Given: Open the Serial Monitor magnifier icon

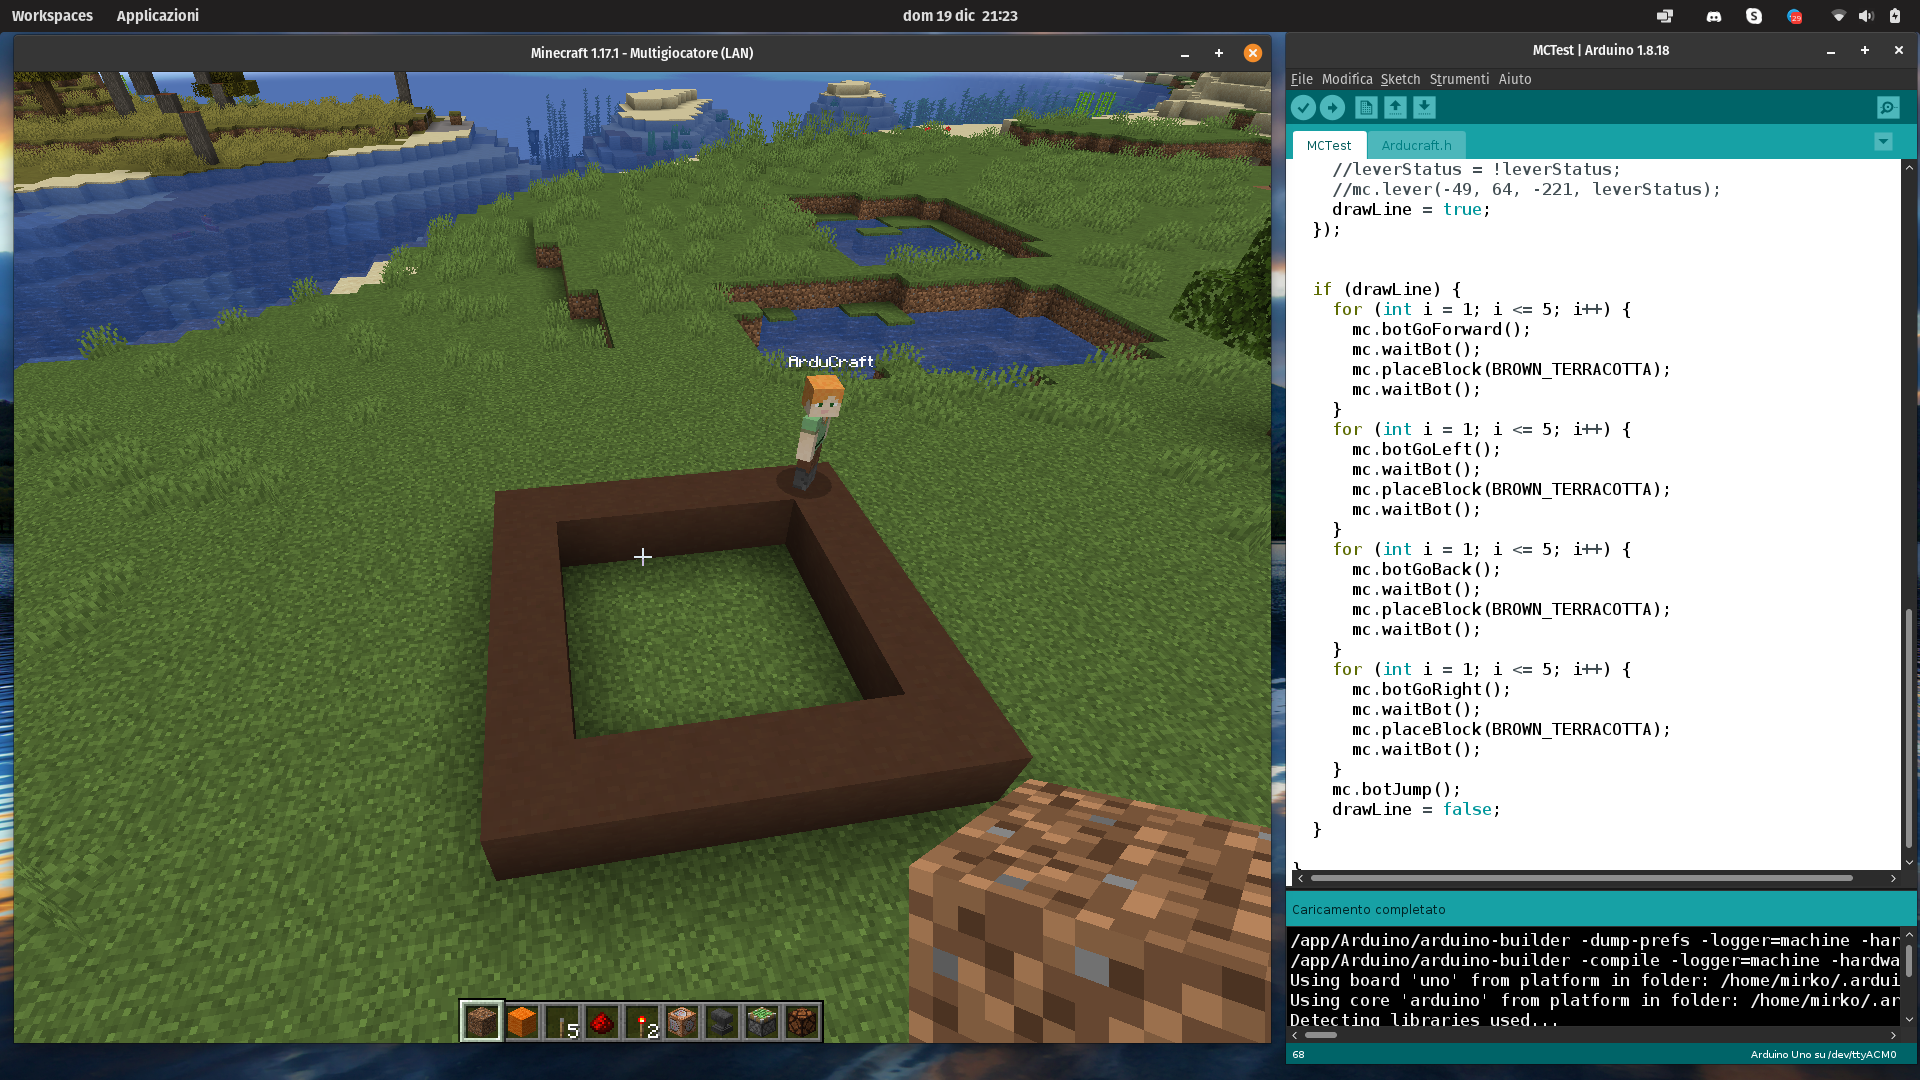Looking at the screenshot, I should tap(1888, 108).
